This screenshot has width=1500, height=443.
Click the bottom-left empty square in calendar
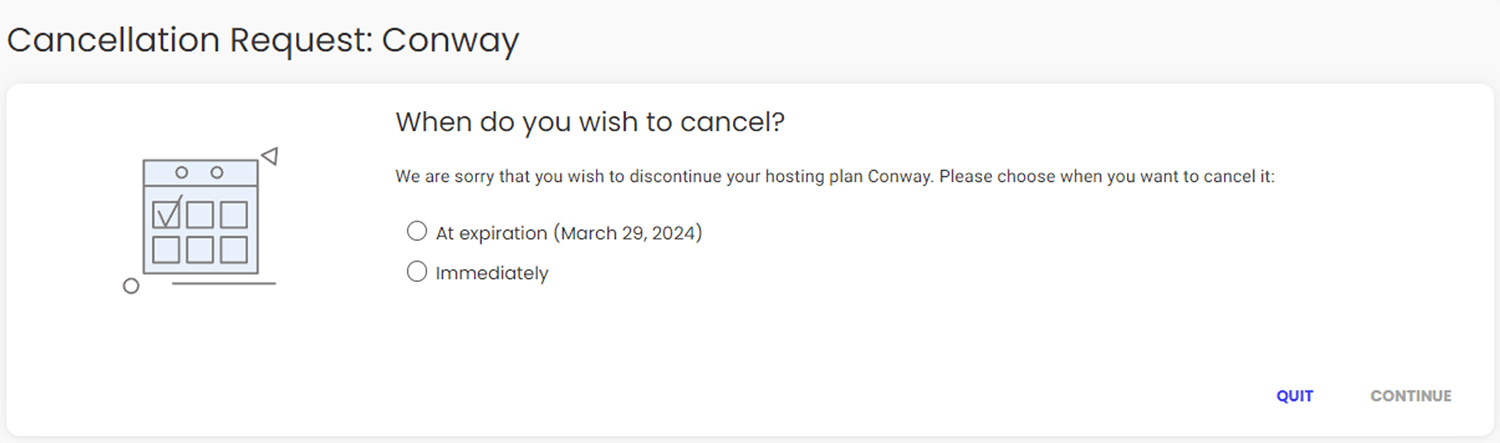pyautogui.click(x=166, y=249)
